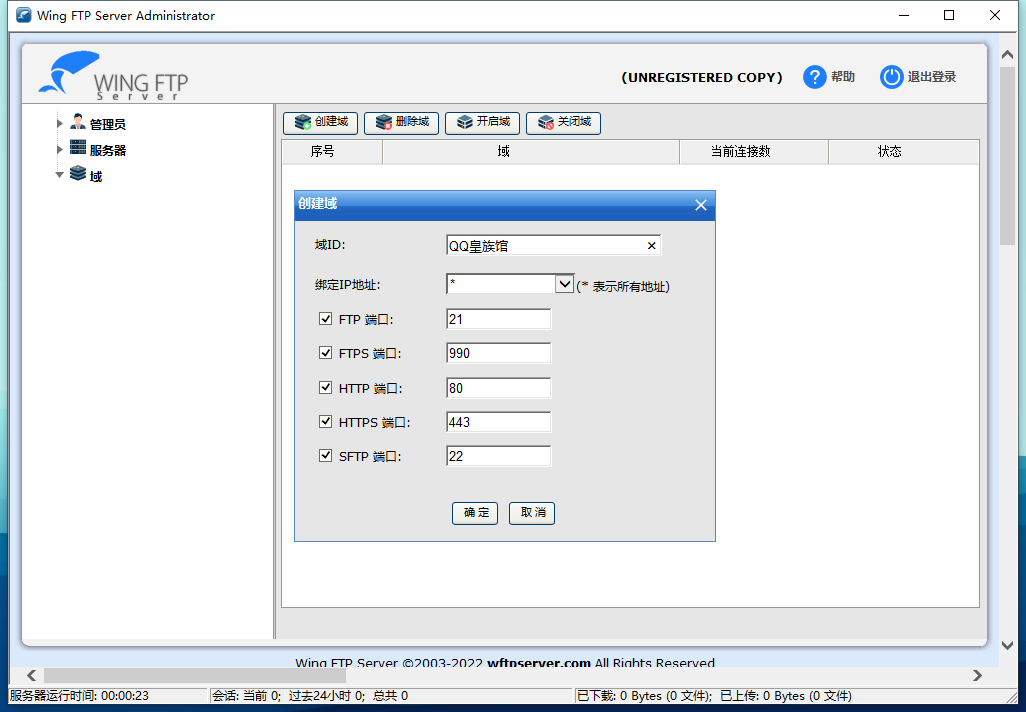Viewport: 1026px width, 712px height.
Task: Click the (UNREGISTERED COPY) text
Action: click(x=701, y=77)
